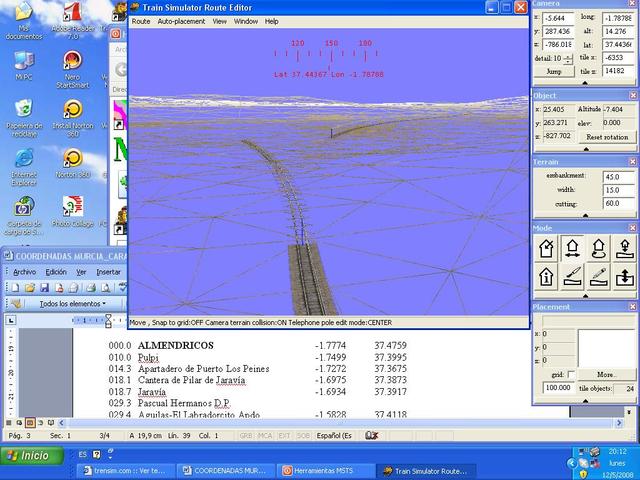Click the embankment value input field
The image size is (640, 480).
[x=618, y=176]
